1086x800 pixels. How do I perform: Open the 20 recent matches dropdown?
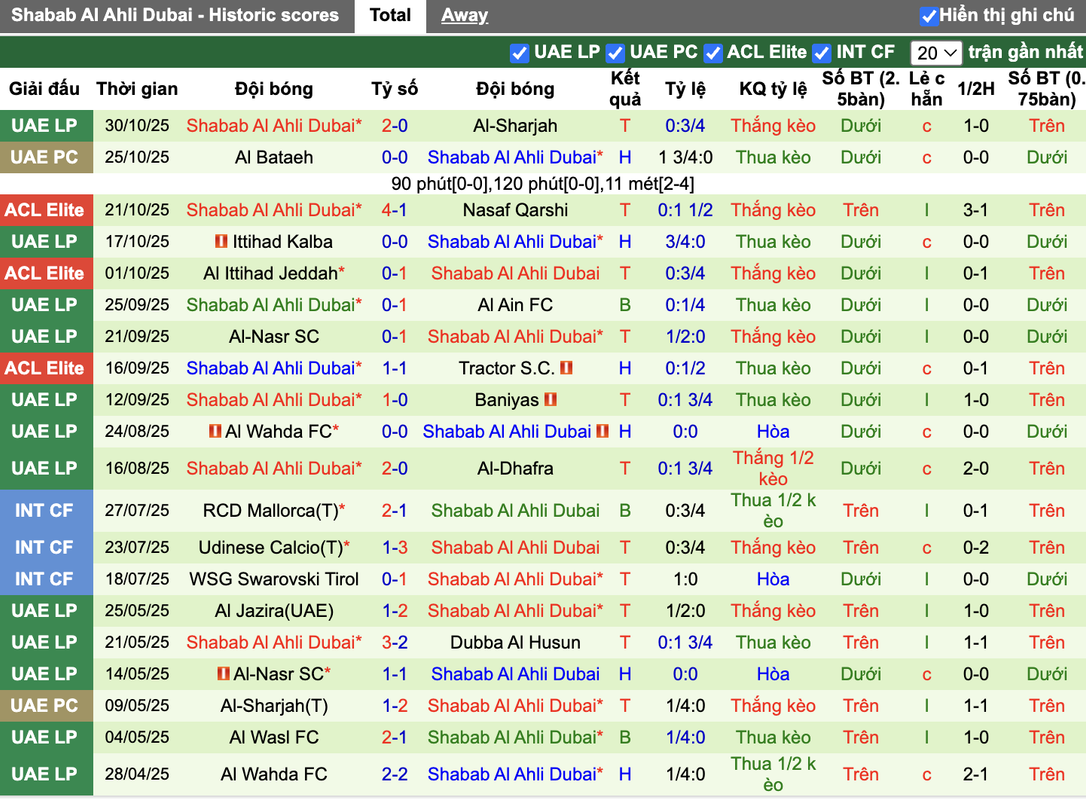tap(936, 53)
